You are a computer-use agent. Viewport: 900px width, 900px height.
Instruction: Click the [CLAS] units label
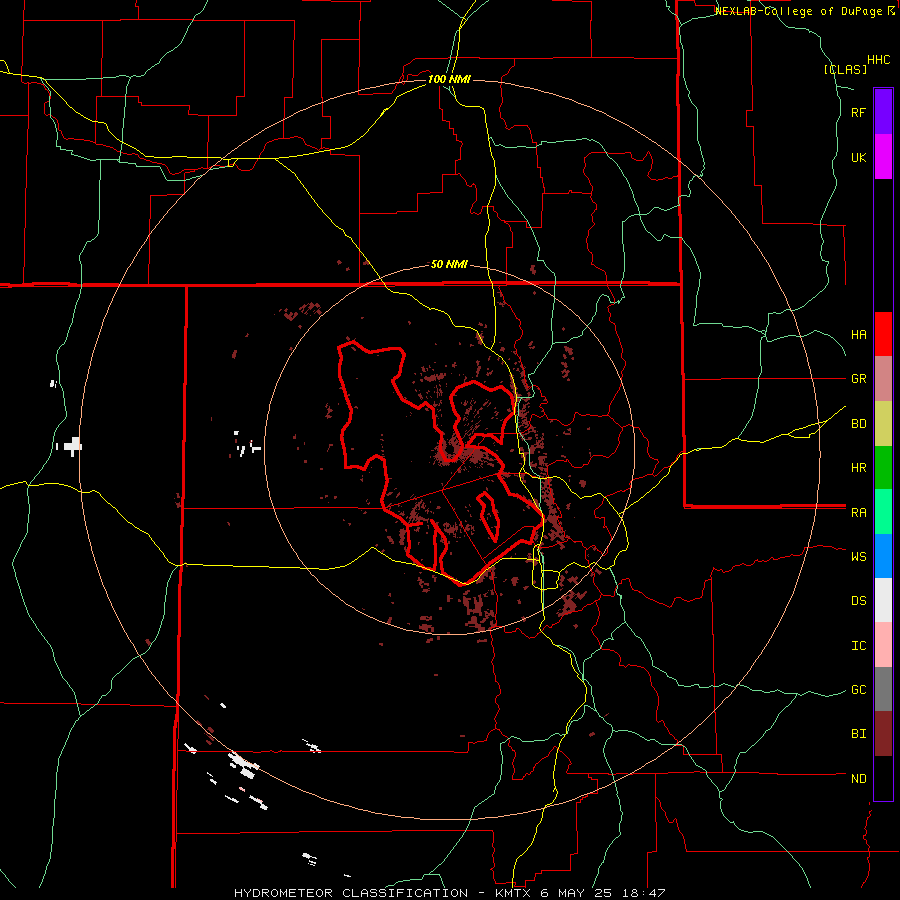click(845, 69)
